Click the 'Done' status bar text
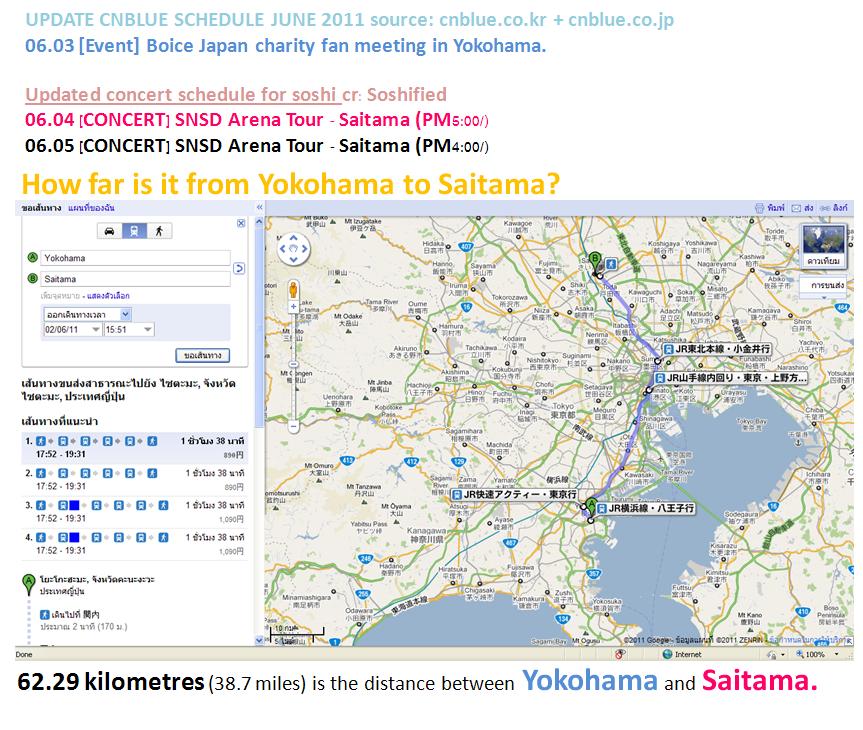 [x=24, y=655]
